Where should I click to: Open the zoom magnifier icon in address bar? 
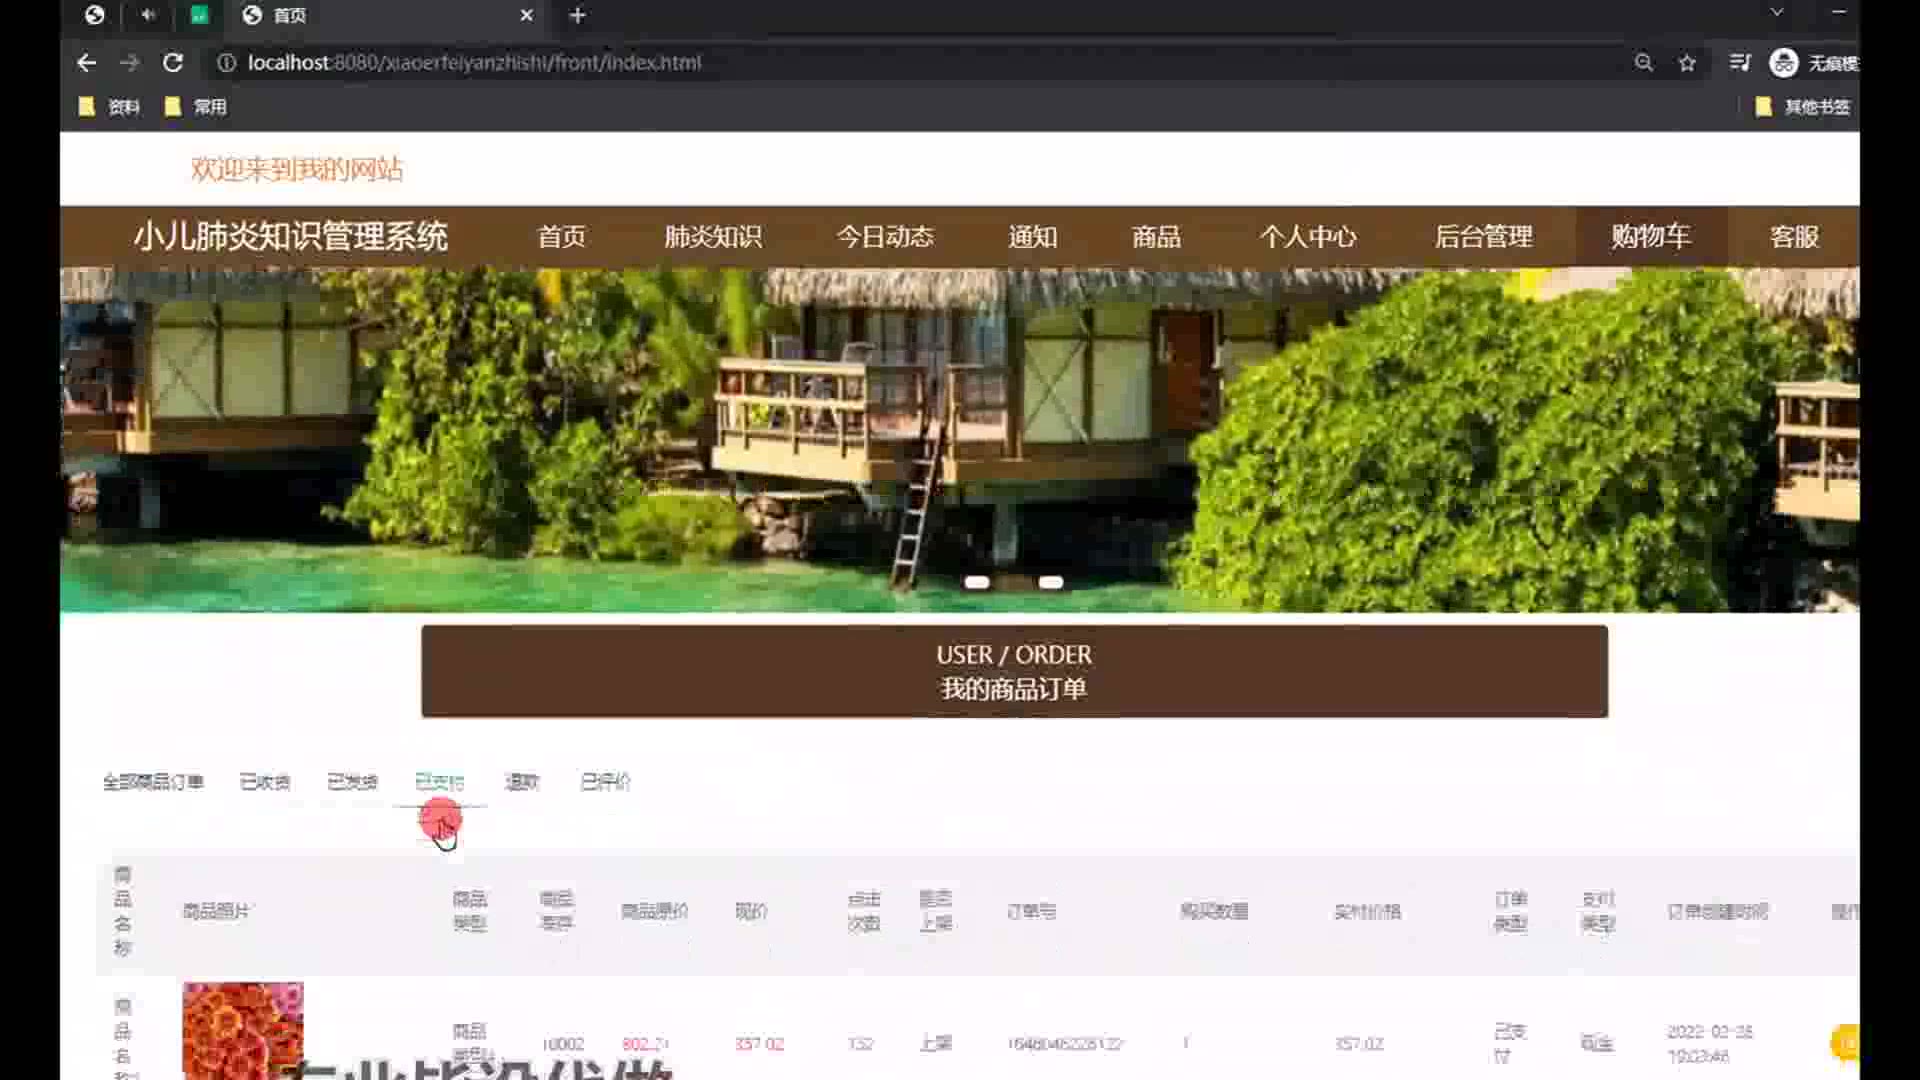pyautogui.click(x=1643, y=63)
